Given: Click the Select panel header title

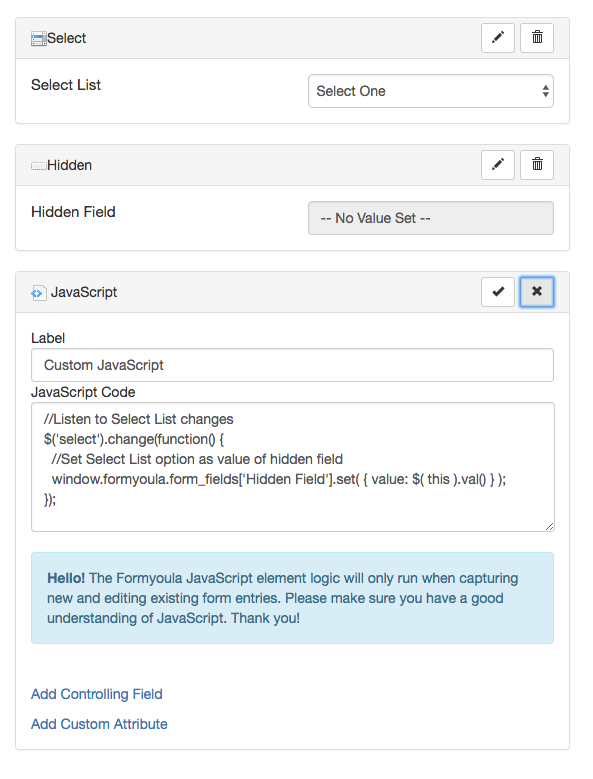Looking at the screenshot, I should coord(67,38).
